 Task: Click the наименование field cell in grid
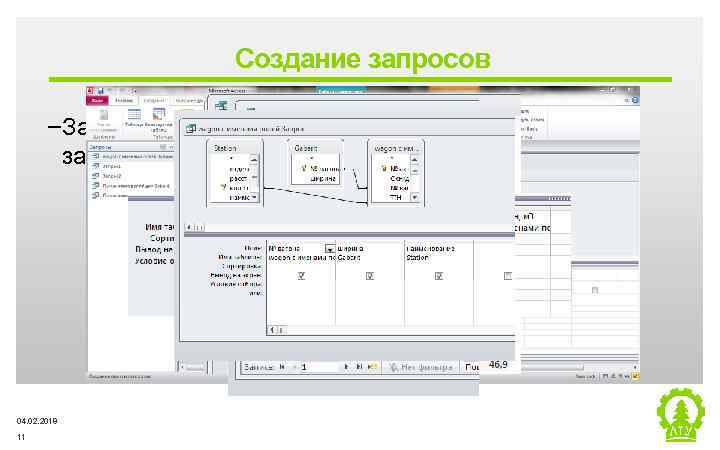click(439, 248)
